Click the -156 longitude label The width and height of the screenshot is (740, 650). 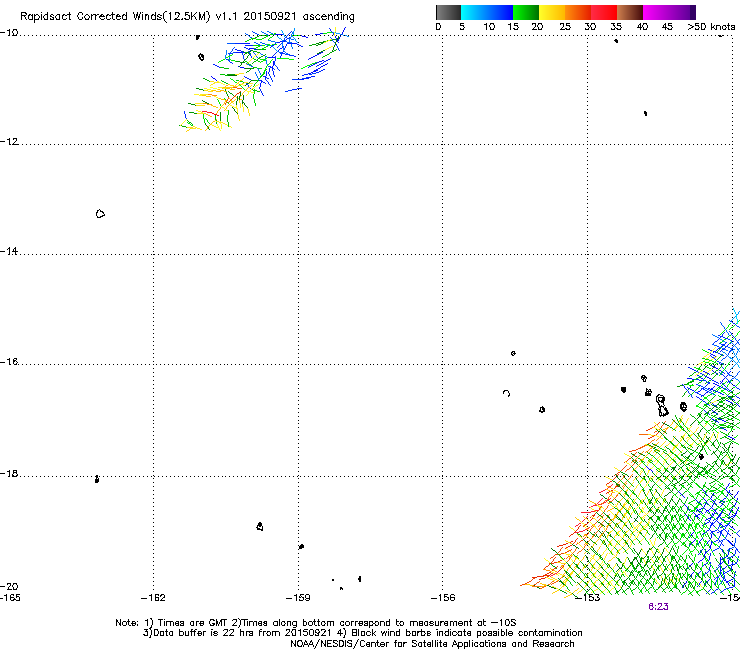tap(443, 598)
